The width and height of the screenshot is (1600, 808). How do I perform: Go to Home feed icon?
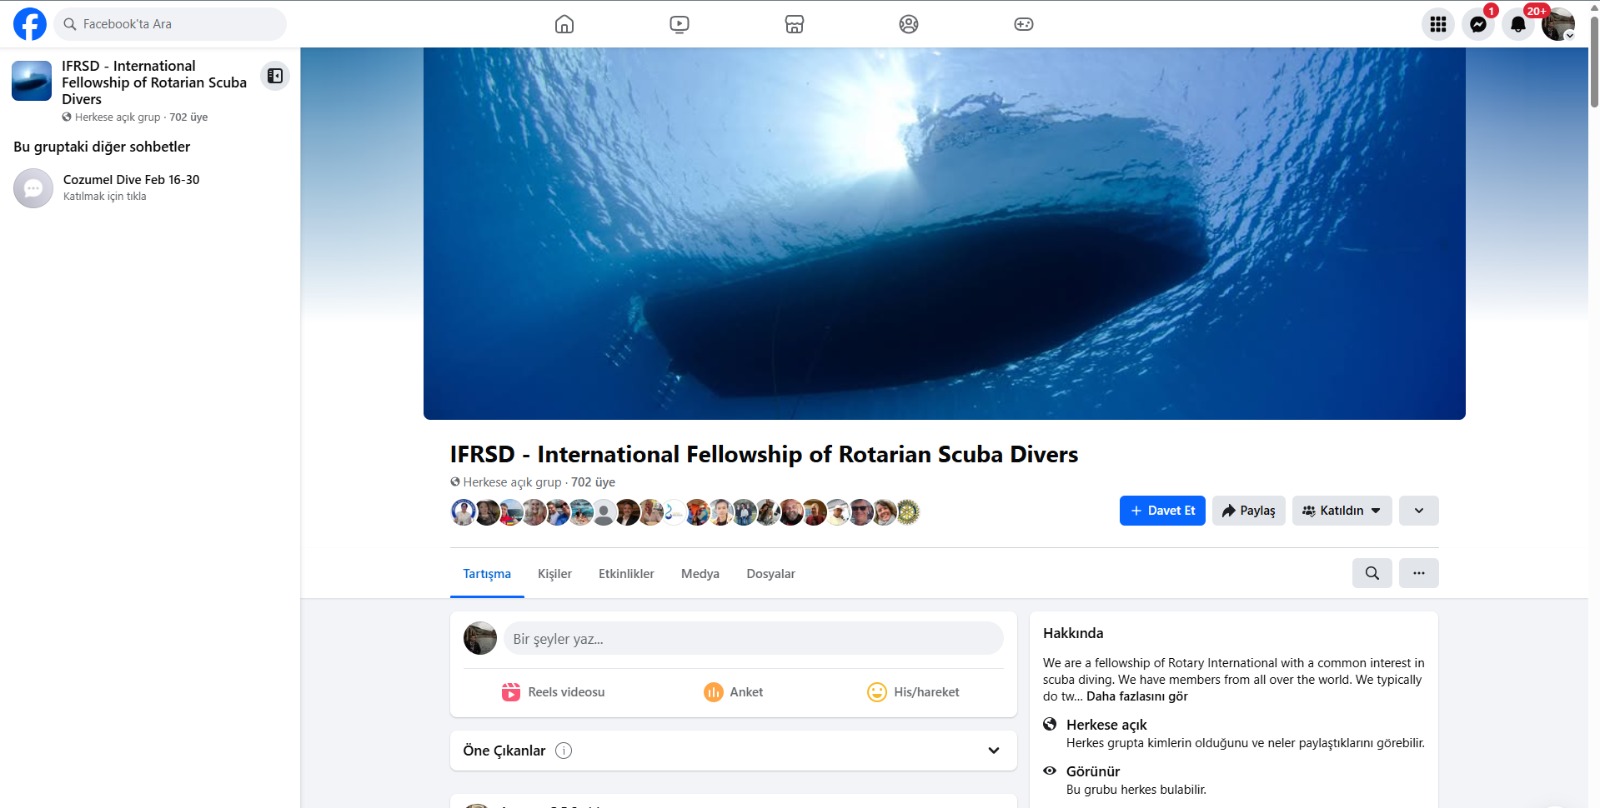(x=565, y=24)
